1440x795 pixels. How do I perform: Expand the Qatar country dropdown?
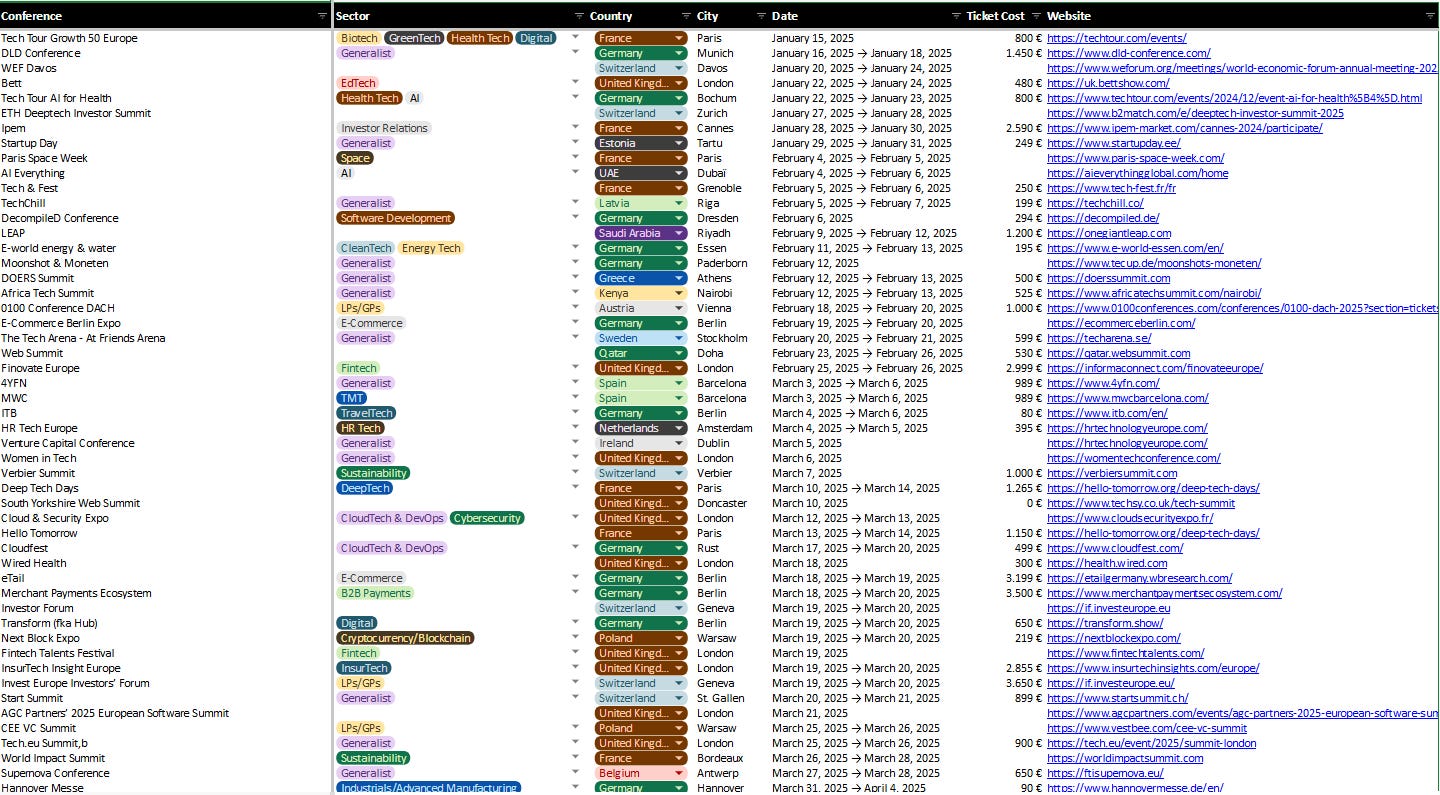[x=679, y=353]
